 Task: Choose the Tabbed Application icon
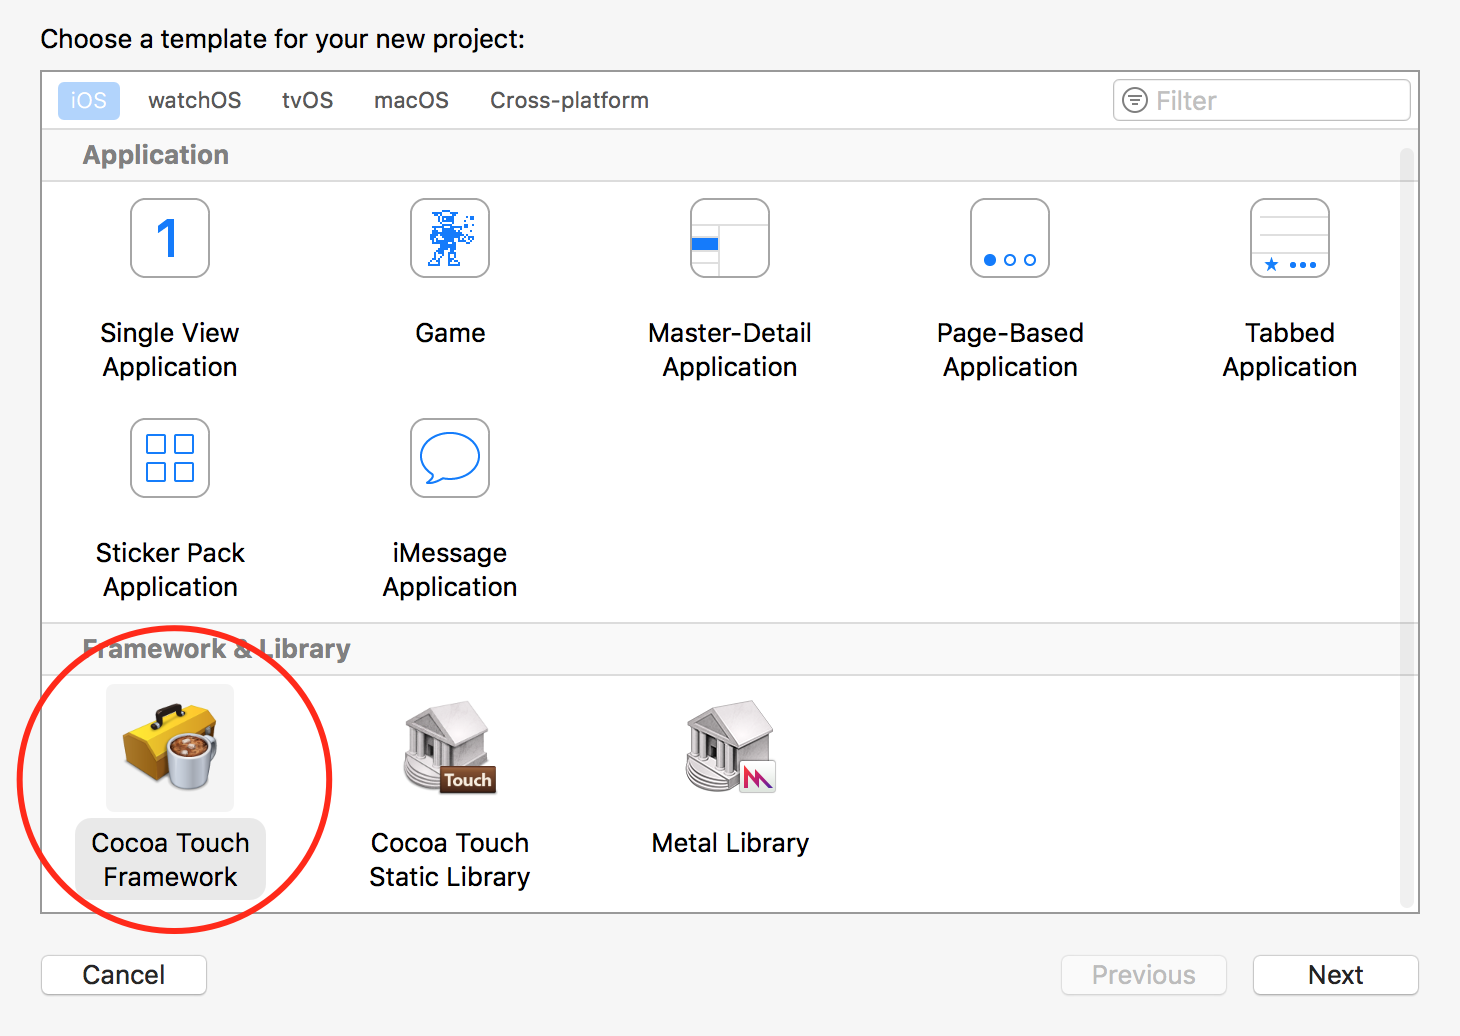1290,238
